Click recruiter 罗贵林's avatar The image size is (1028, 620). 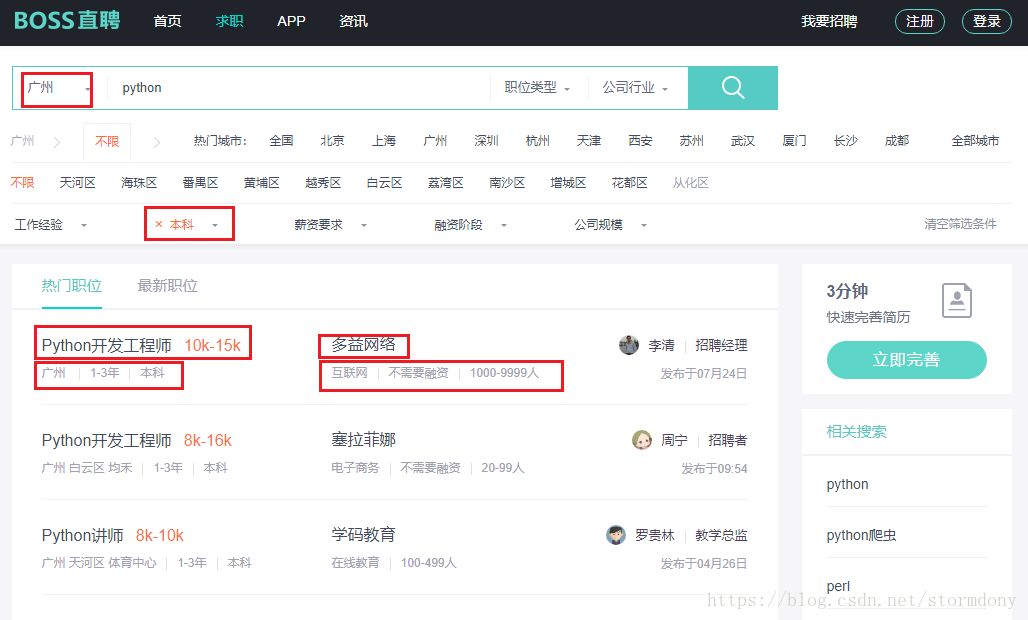[616, 535]
